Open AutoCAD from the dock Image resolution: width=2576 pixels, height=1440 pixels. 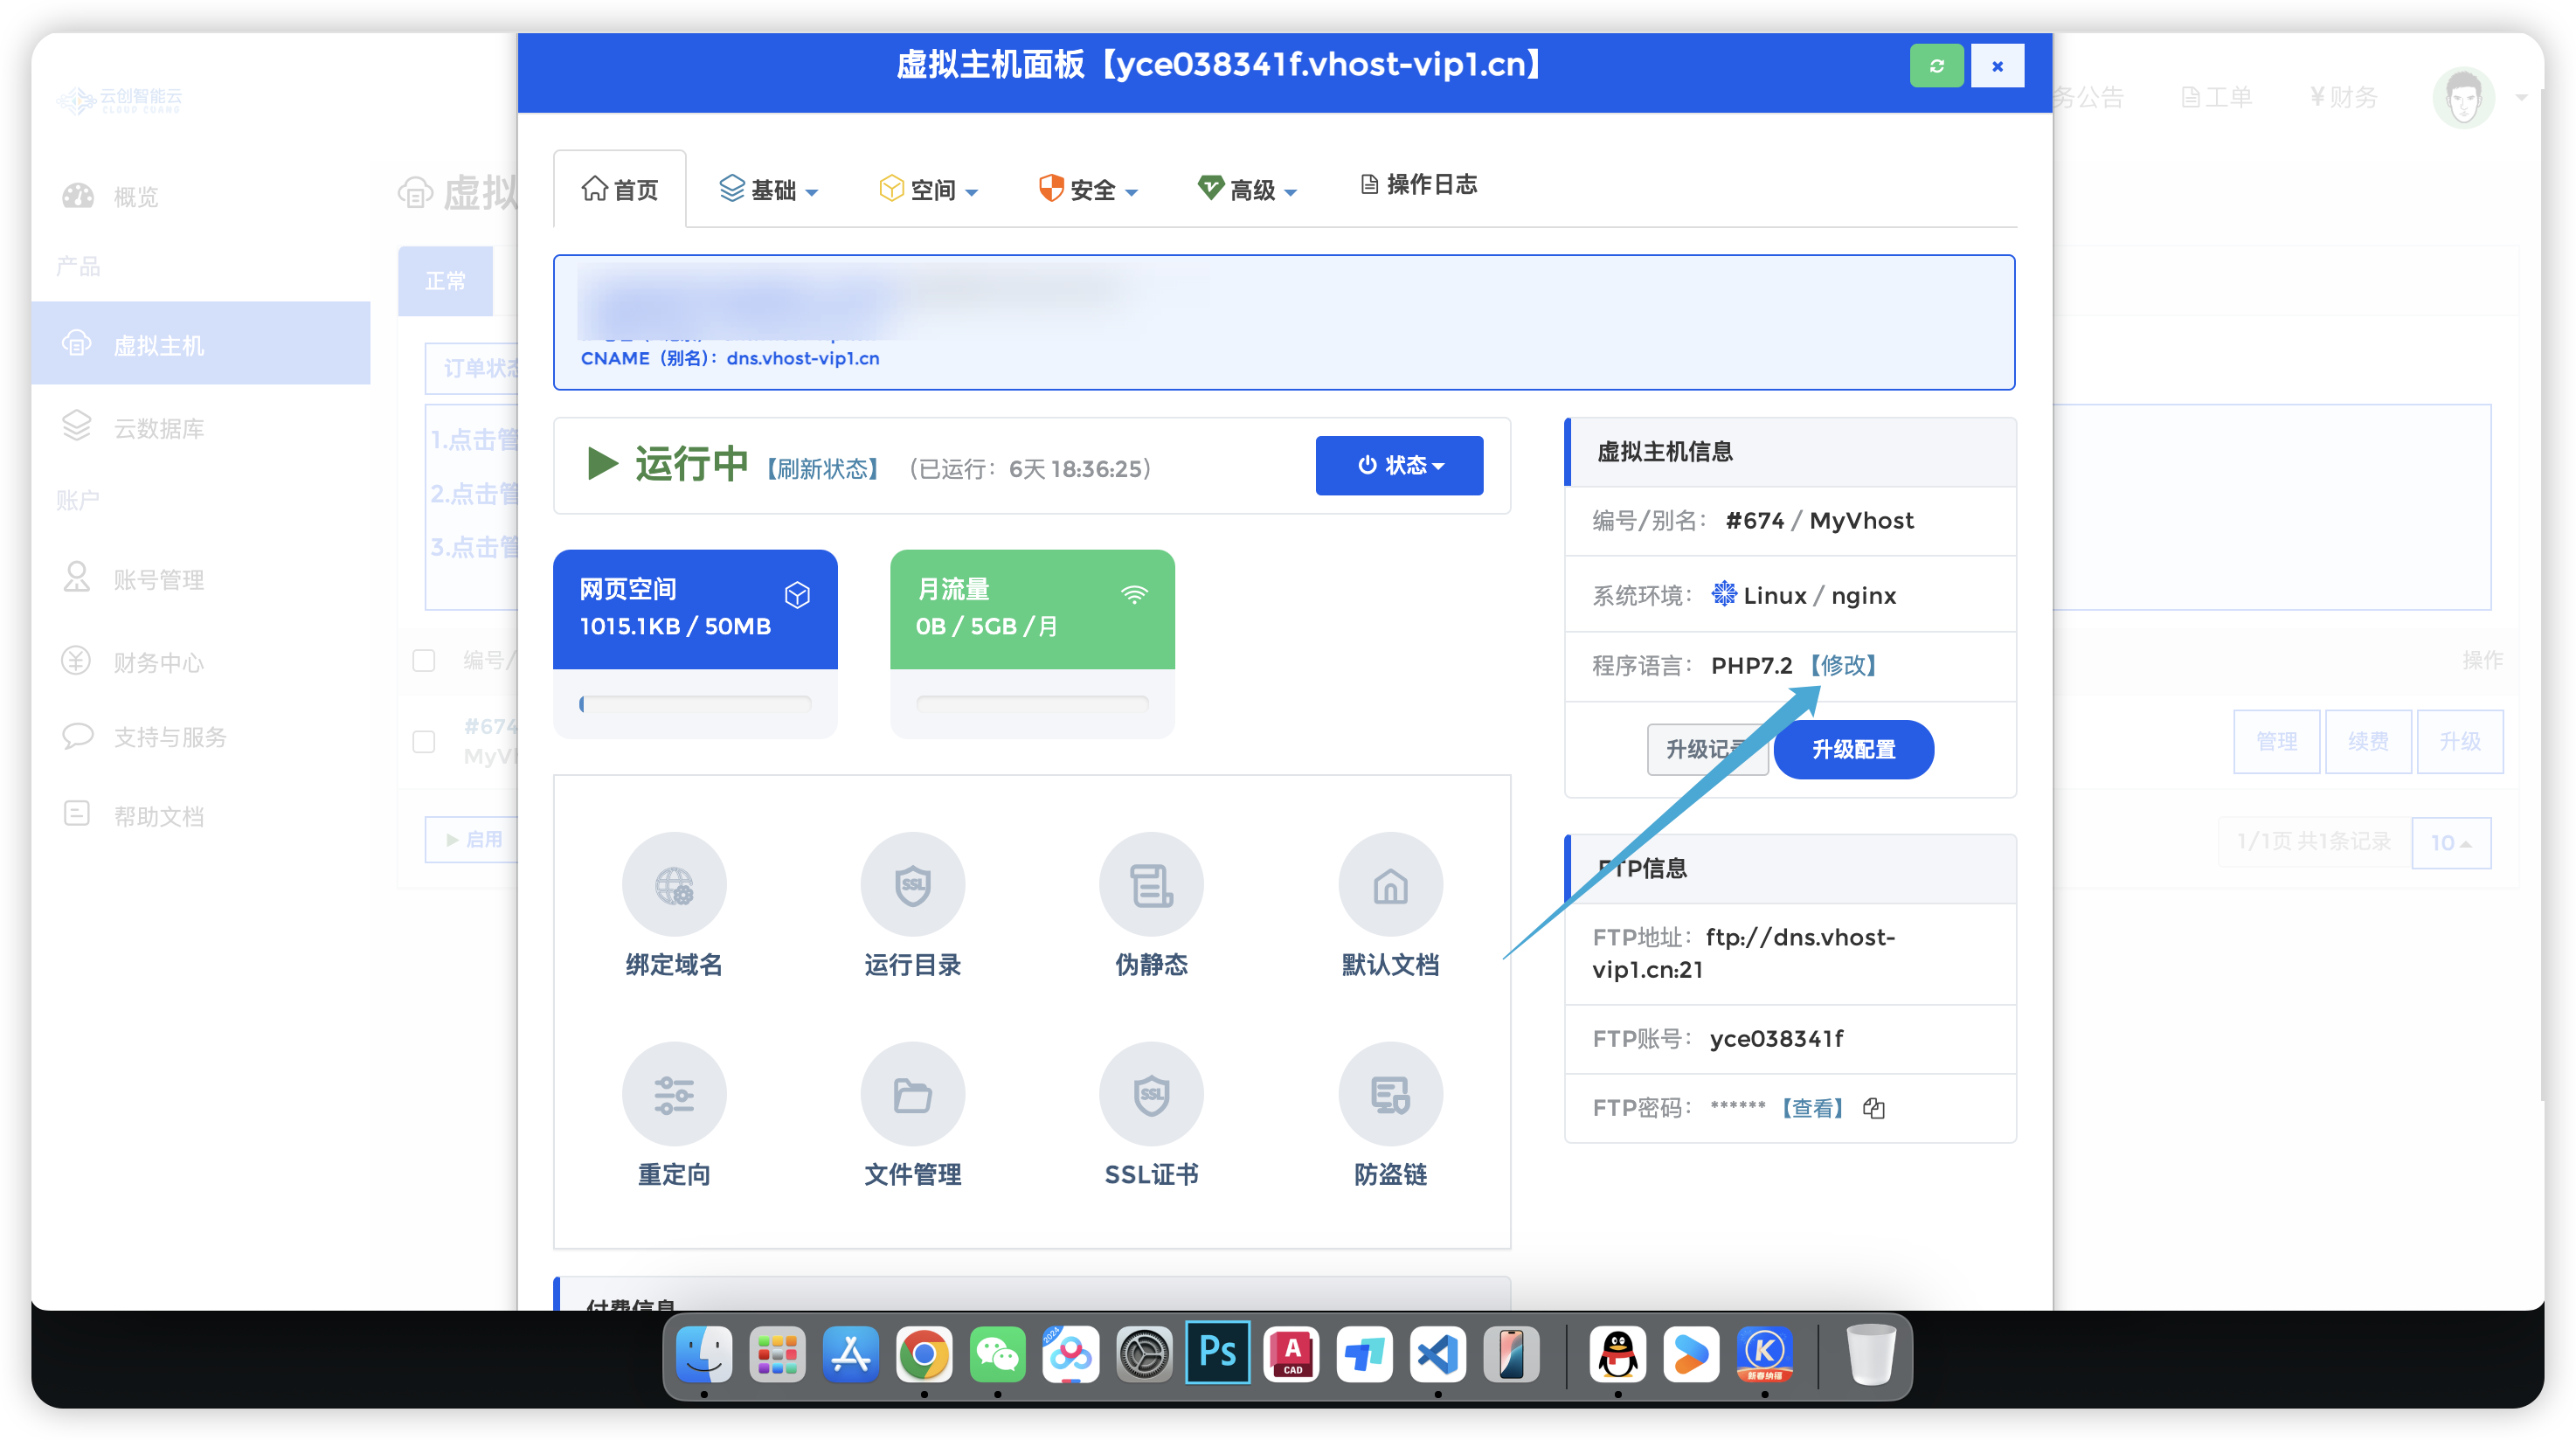click(x=1291, y=1355)
